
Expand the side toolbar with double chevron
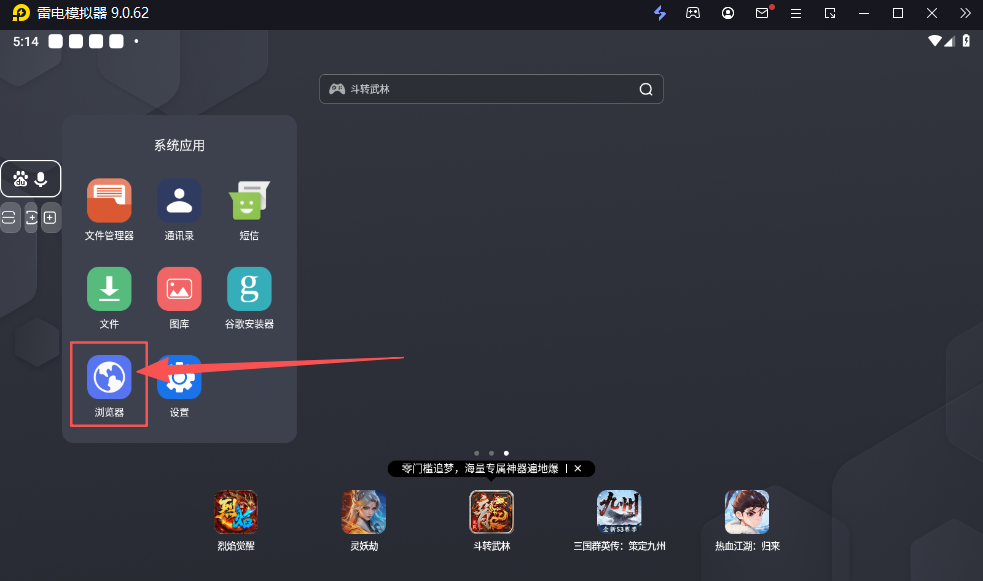click(x=965, y=13)
